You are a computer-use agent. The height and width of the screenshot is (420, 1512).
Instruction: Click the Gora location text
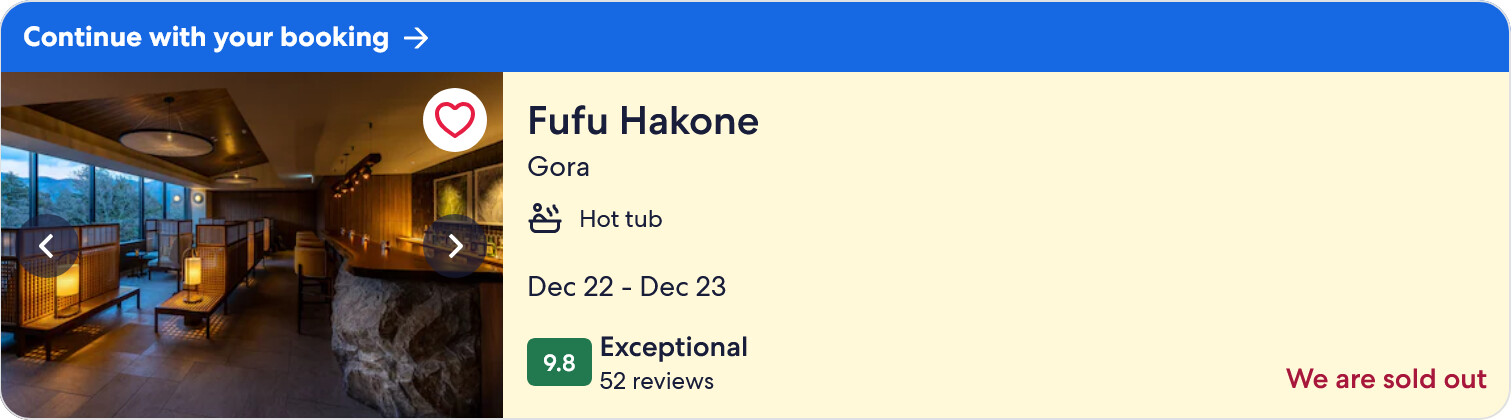click(x=558, y=167)
